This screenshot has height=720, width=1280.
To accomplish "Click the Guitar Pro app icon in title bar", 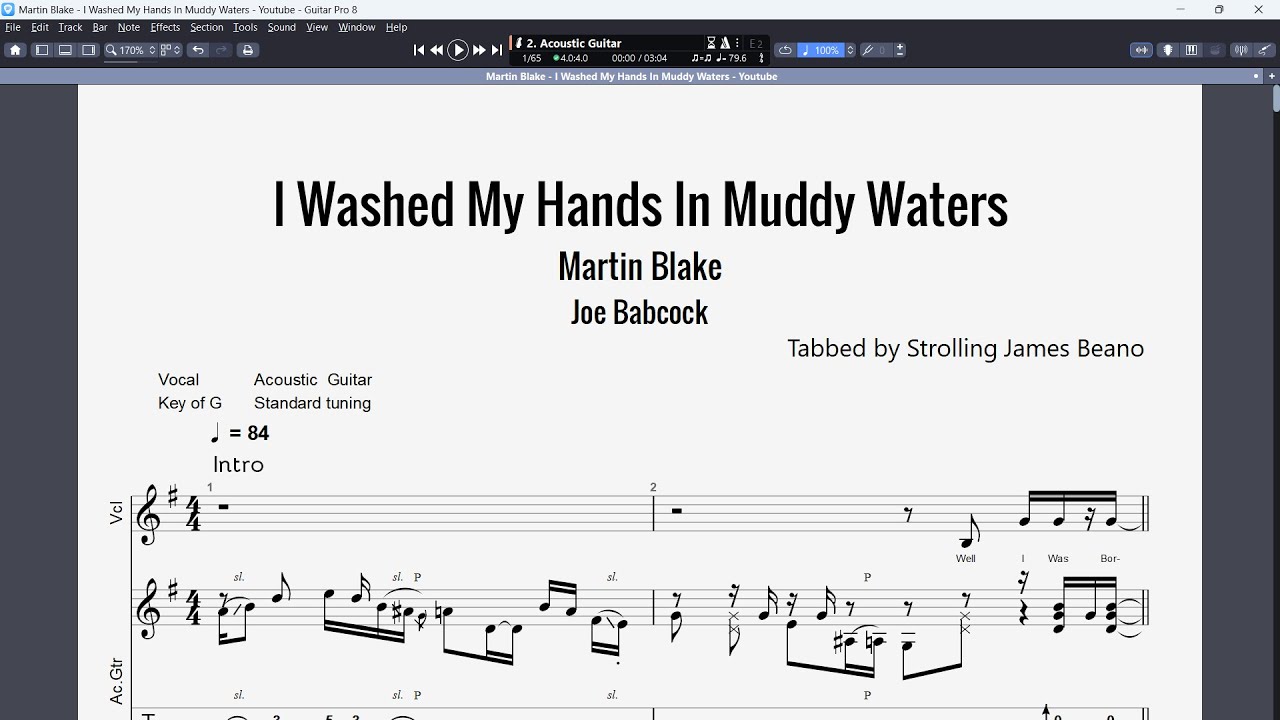I will pyautogui.click(x=9, y=9).
